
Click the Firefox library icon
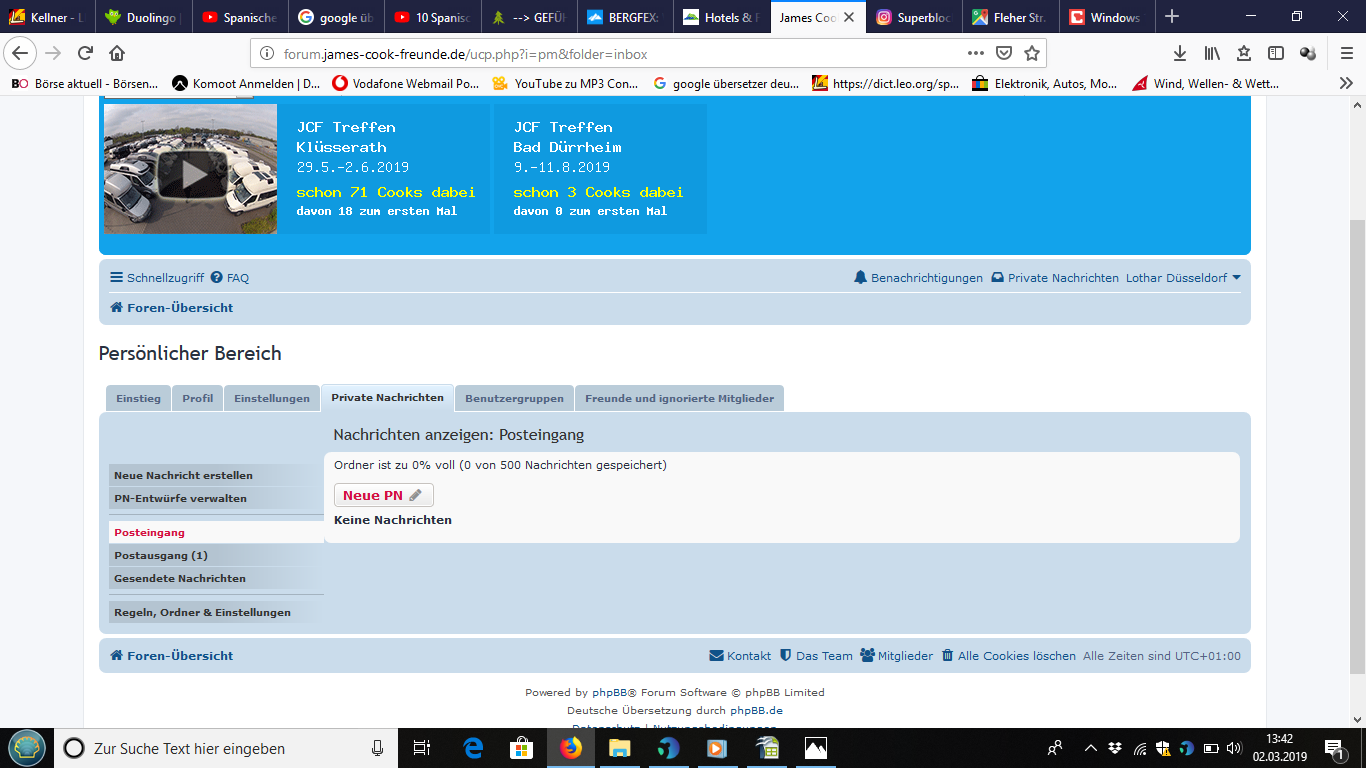[x=1211, y=54]
